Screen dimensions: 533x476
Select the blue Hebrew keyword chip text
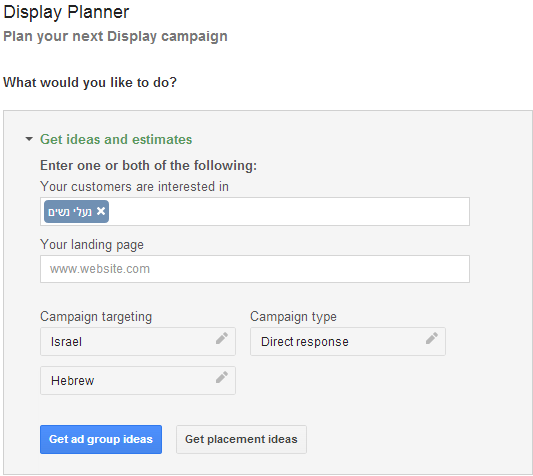point(70,212)
